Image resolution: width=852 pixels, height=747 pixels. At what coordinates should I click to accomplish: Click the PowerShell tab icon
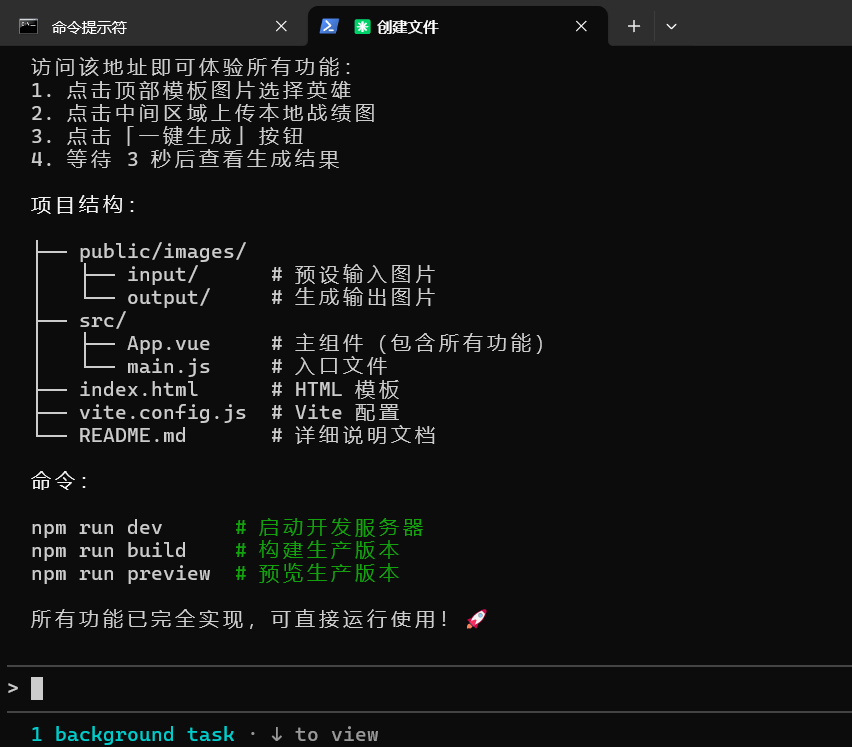click(329, 26)
